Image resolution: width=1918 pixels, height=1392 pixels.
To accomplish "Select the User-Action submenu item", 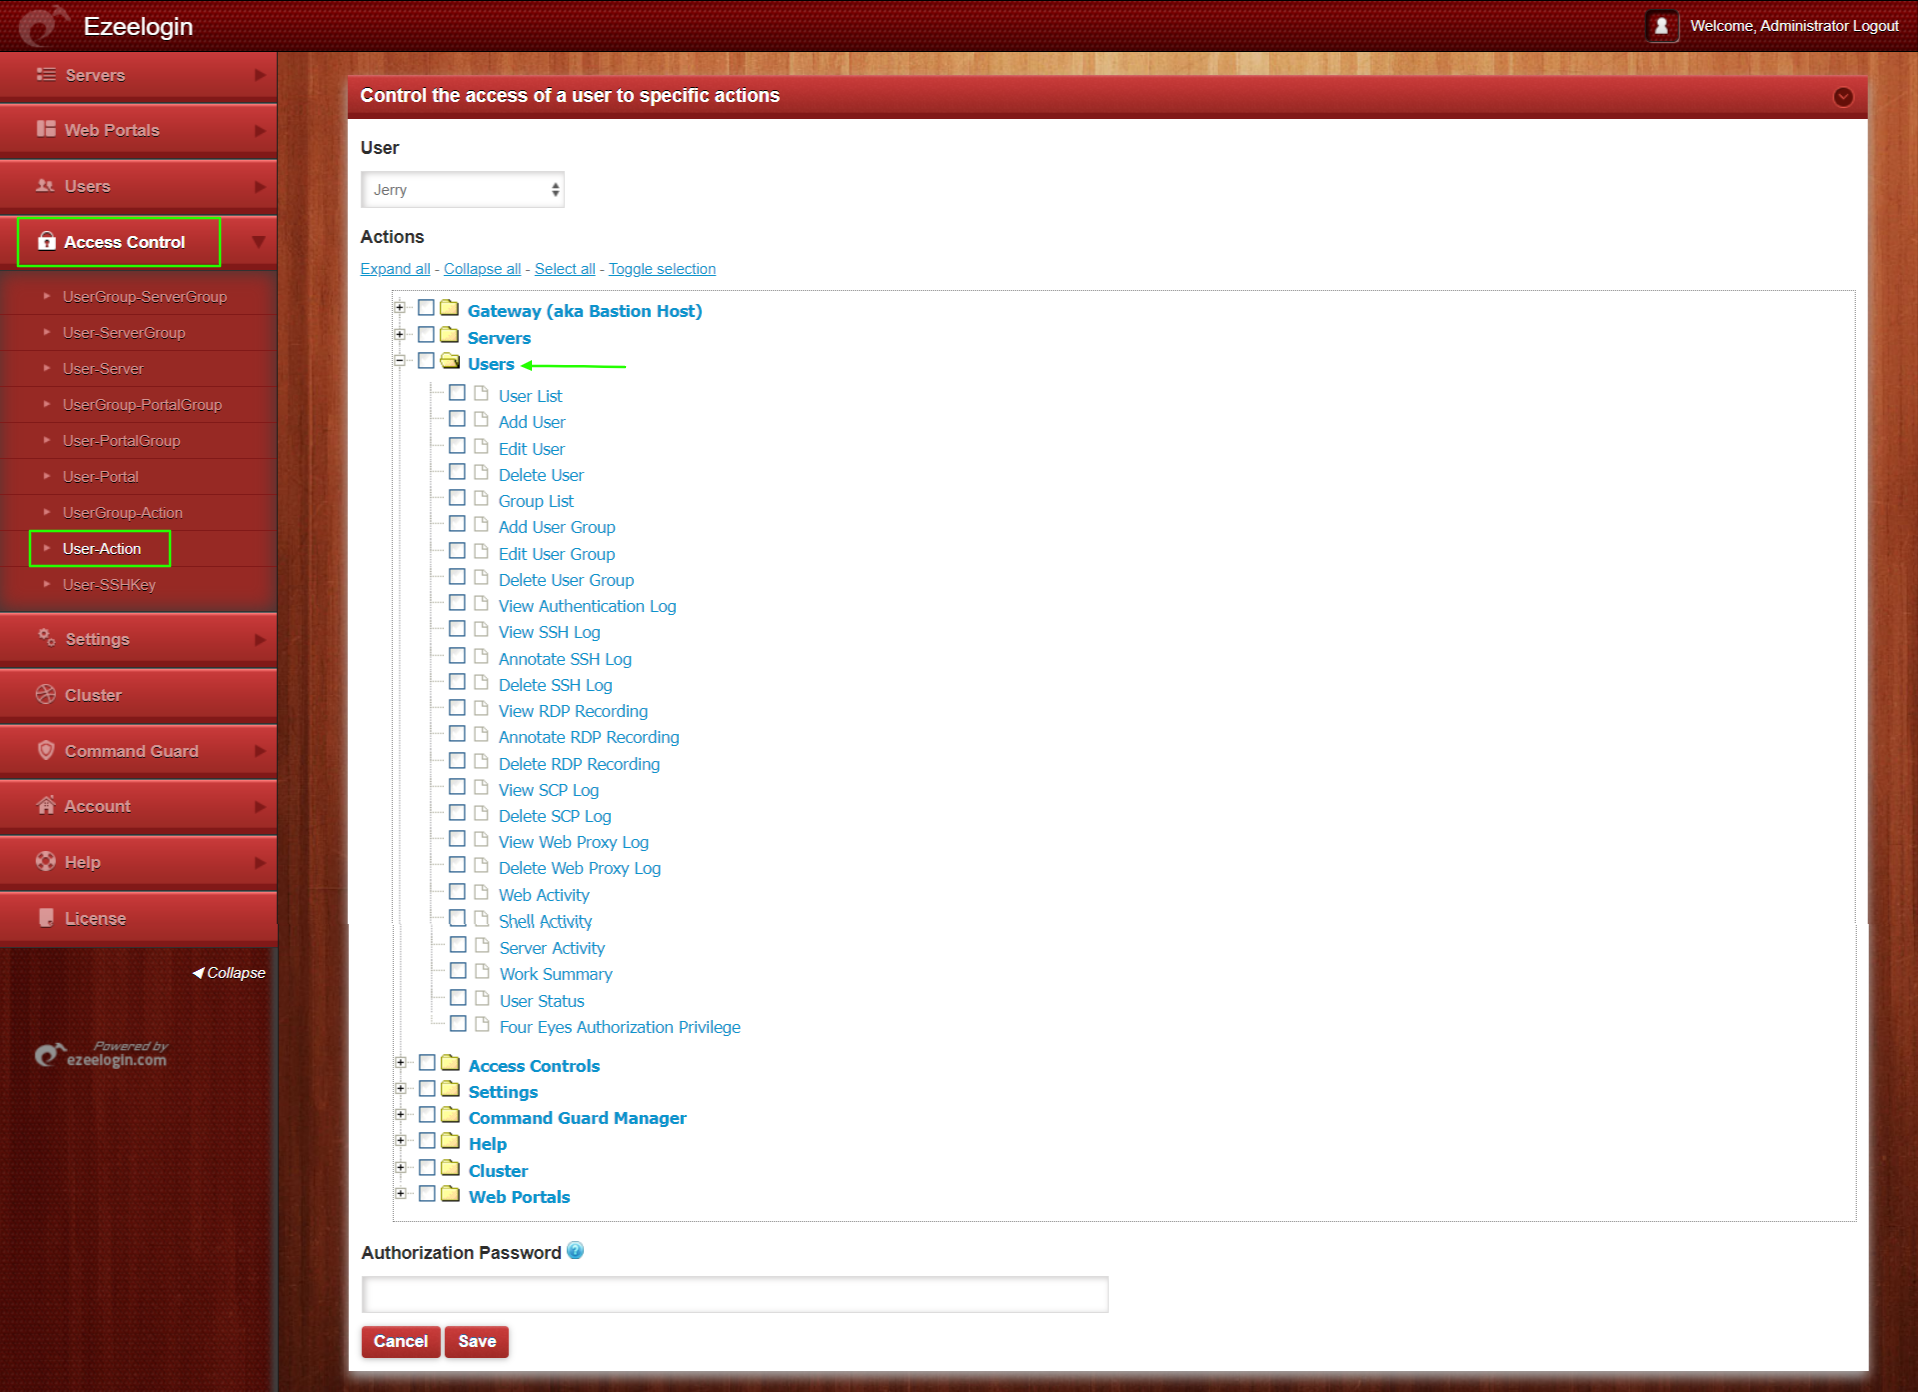I will [102, 549].
